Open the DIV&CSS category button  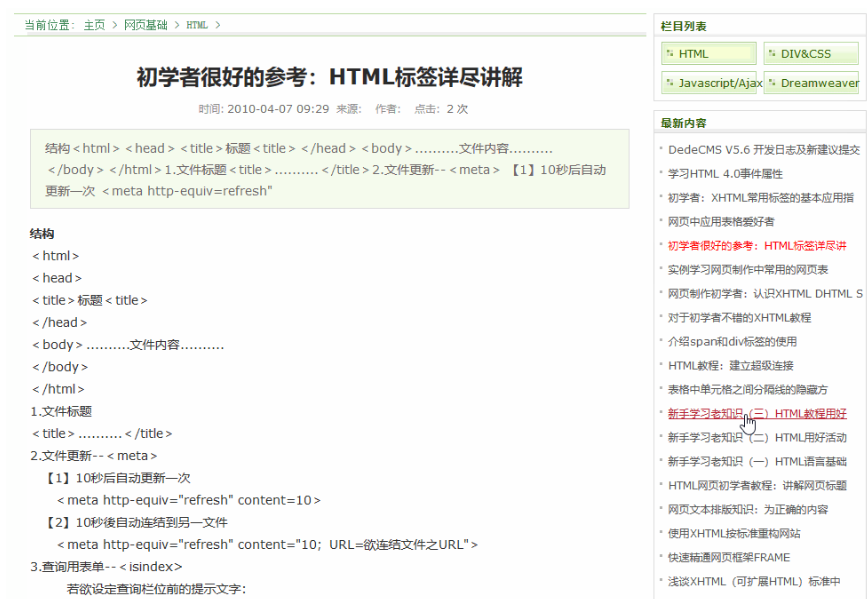(811, 54)
